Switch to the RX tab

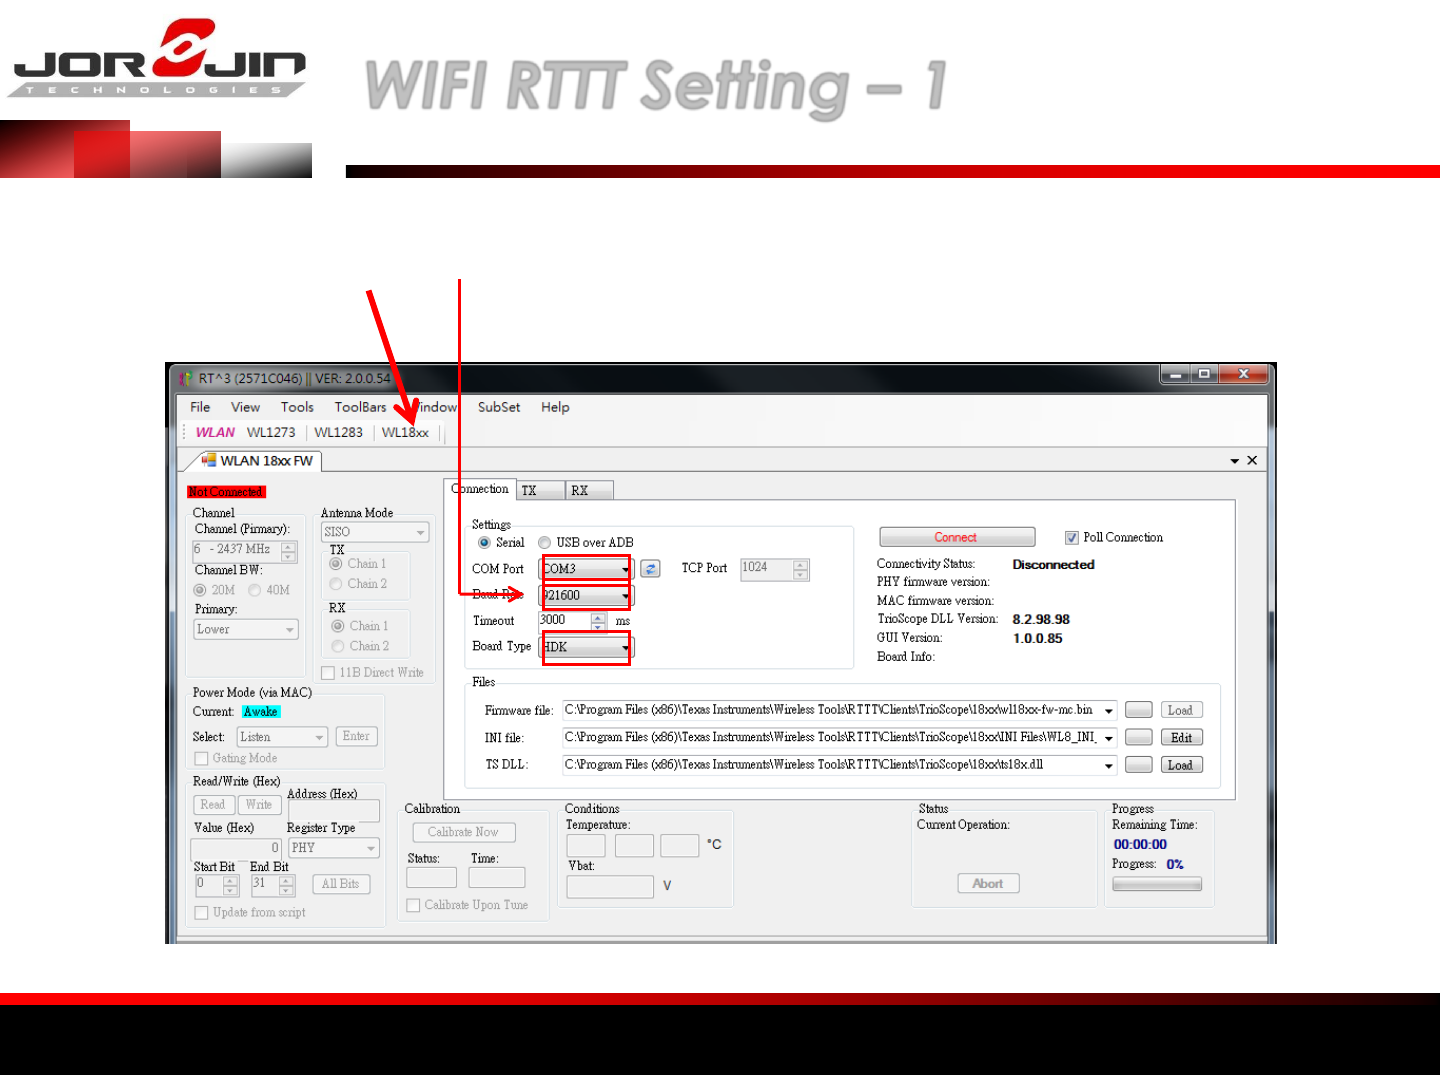click(590, 490)
